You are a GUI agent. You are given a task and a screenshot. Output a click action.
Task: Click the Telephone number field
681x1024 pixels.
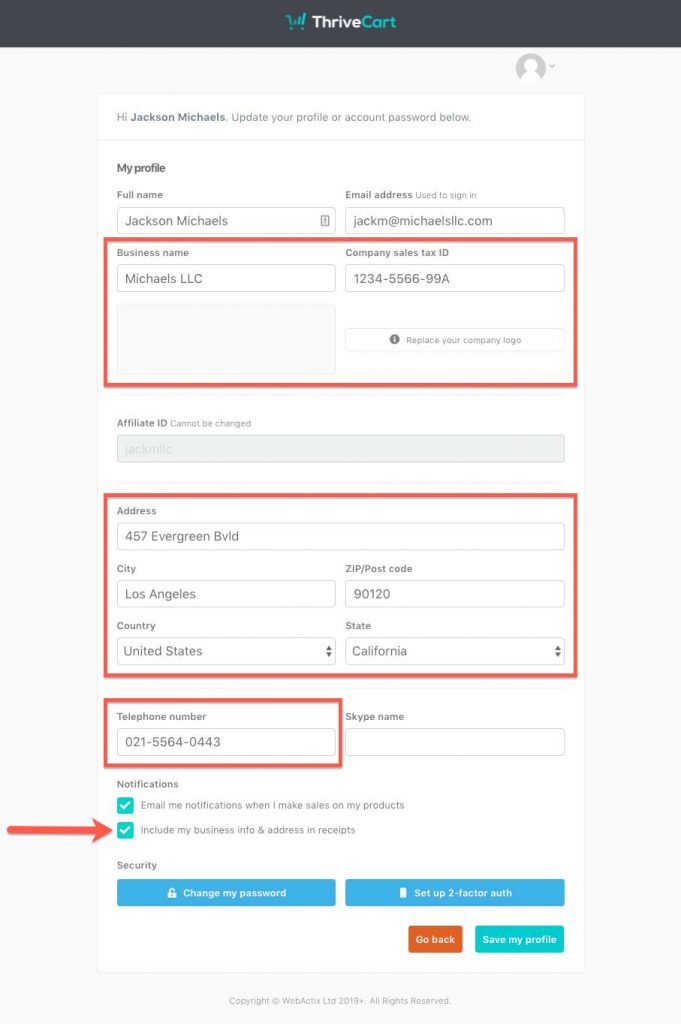click(x=225, y=742)
